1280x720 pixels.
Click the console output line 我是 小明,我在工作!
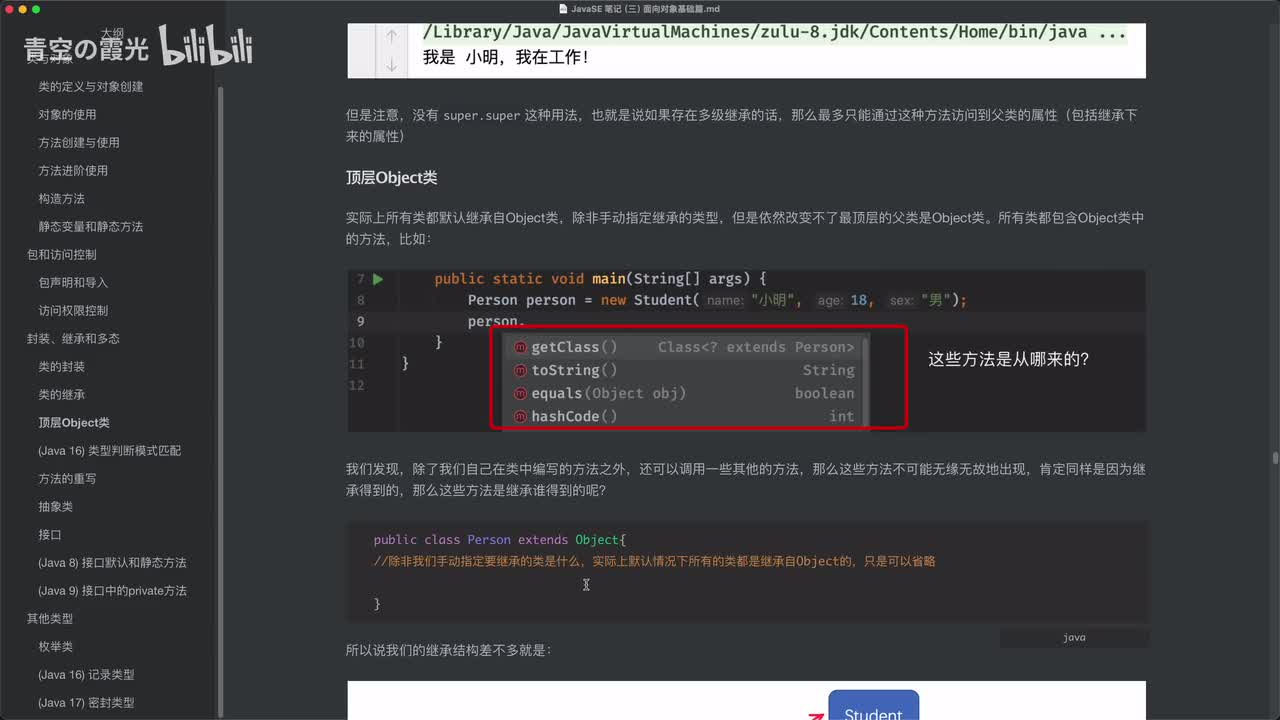(506, 58)
